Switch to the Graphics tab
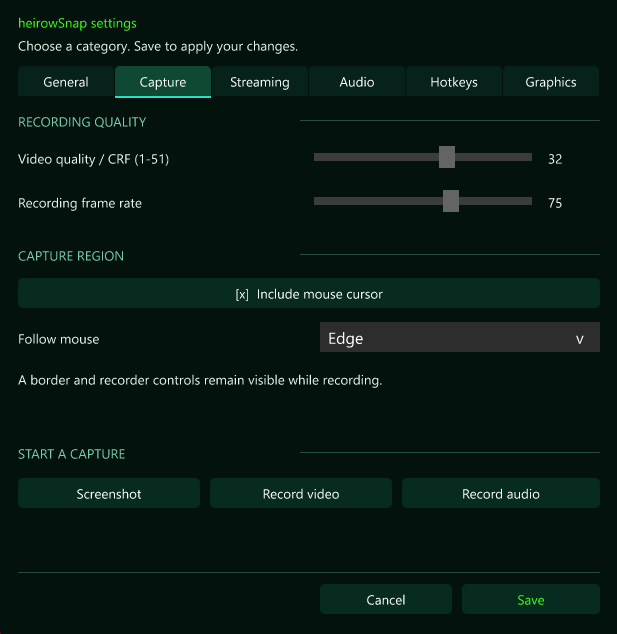The image size is (617, 634). [x=551, y=82]
